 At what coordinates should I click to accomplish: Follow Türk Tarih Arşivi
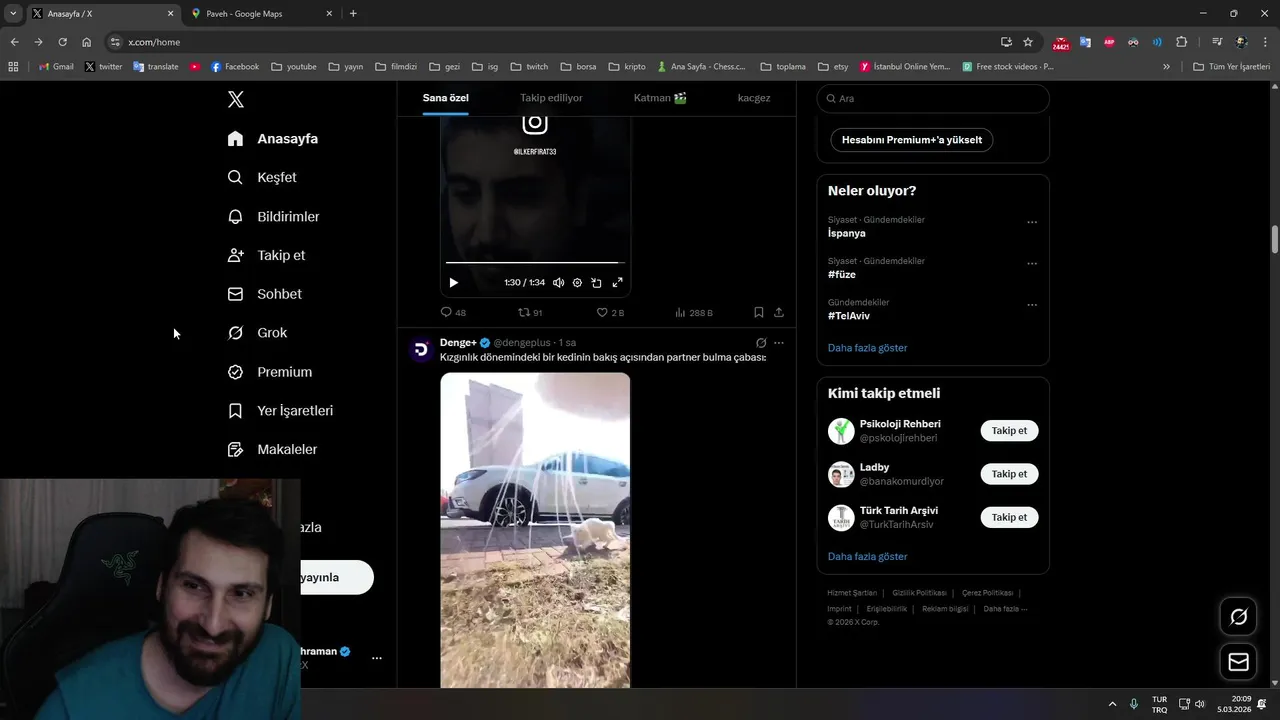[1009, 517]
